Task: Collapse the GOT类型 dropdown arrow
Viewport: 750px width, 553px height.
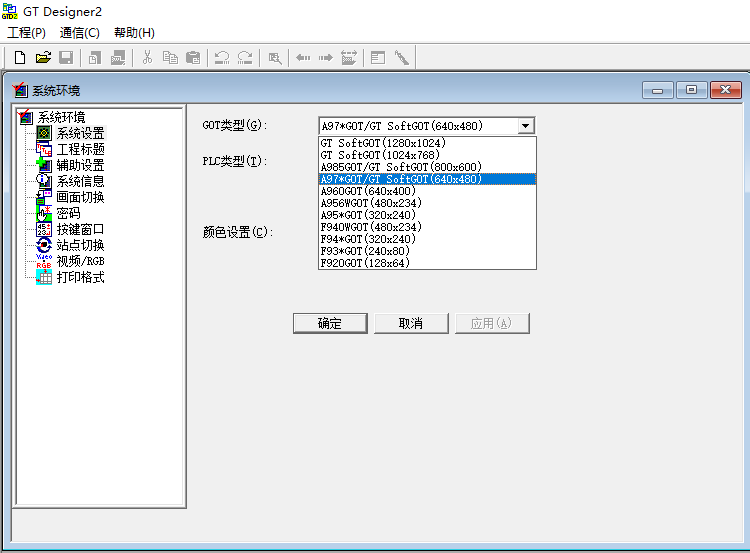Action: pos(525,126)
